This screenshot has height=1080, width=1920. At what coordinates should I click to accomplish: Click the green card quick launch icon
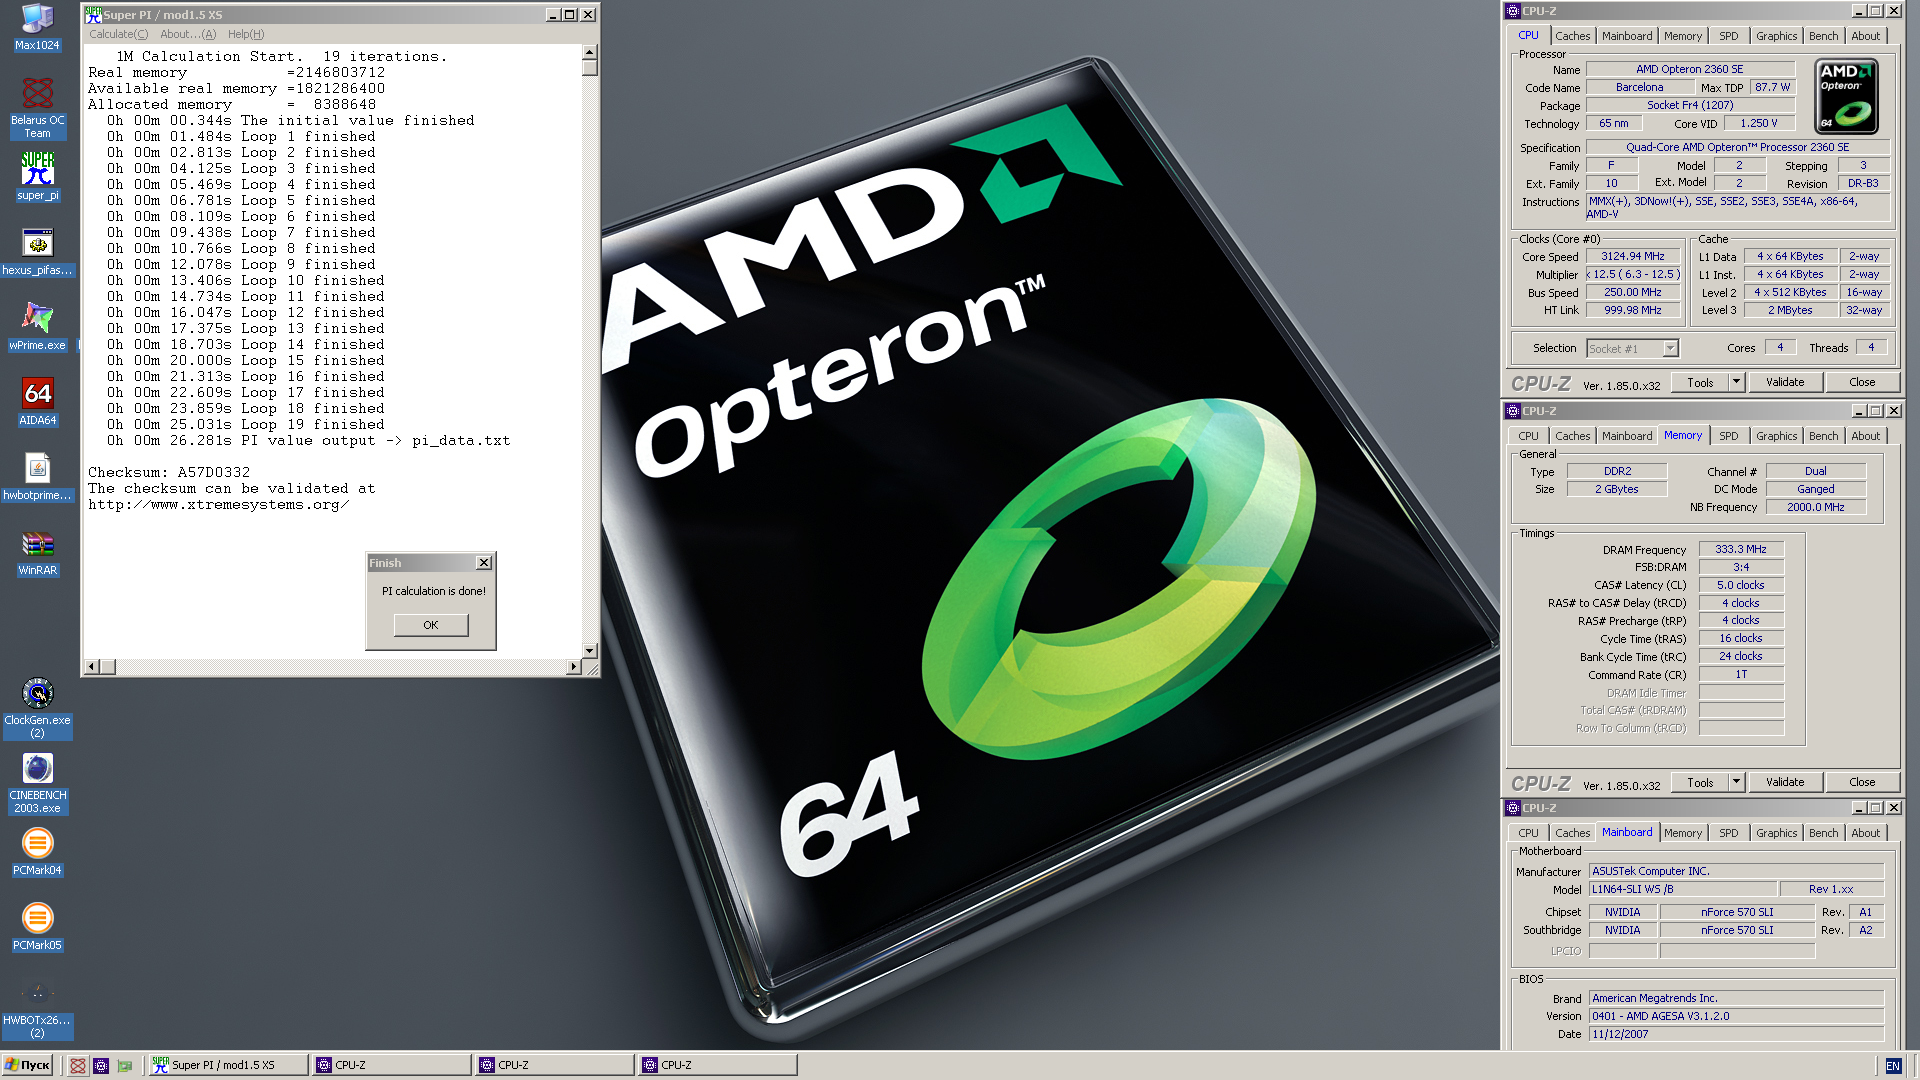[x=125, y=1065]
